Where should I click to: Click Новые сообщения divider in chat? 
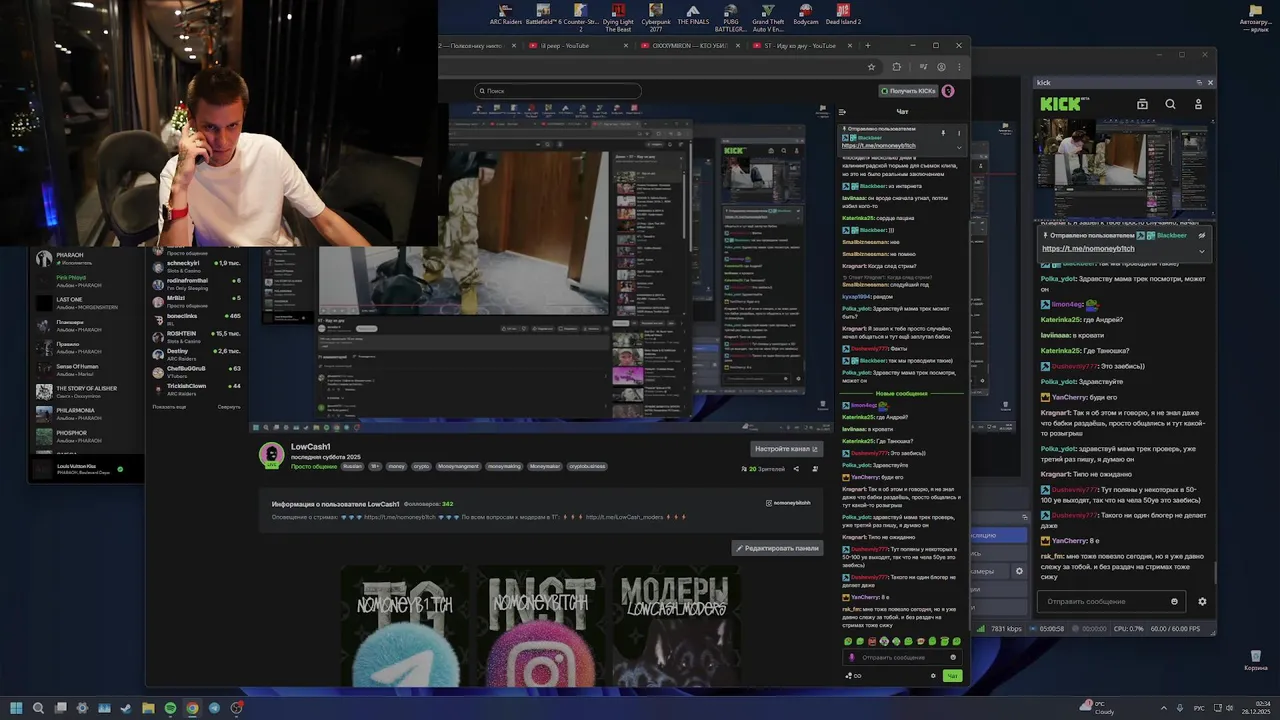[902, 393]
